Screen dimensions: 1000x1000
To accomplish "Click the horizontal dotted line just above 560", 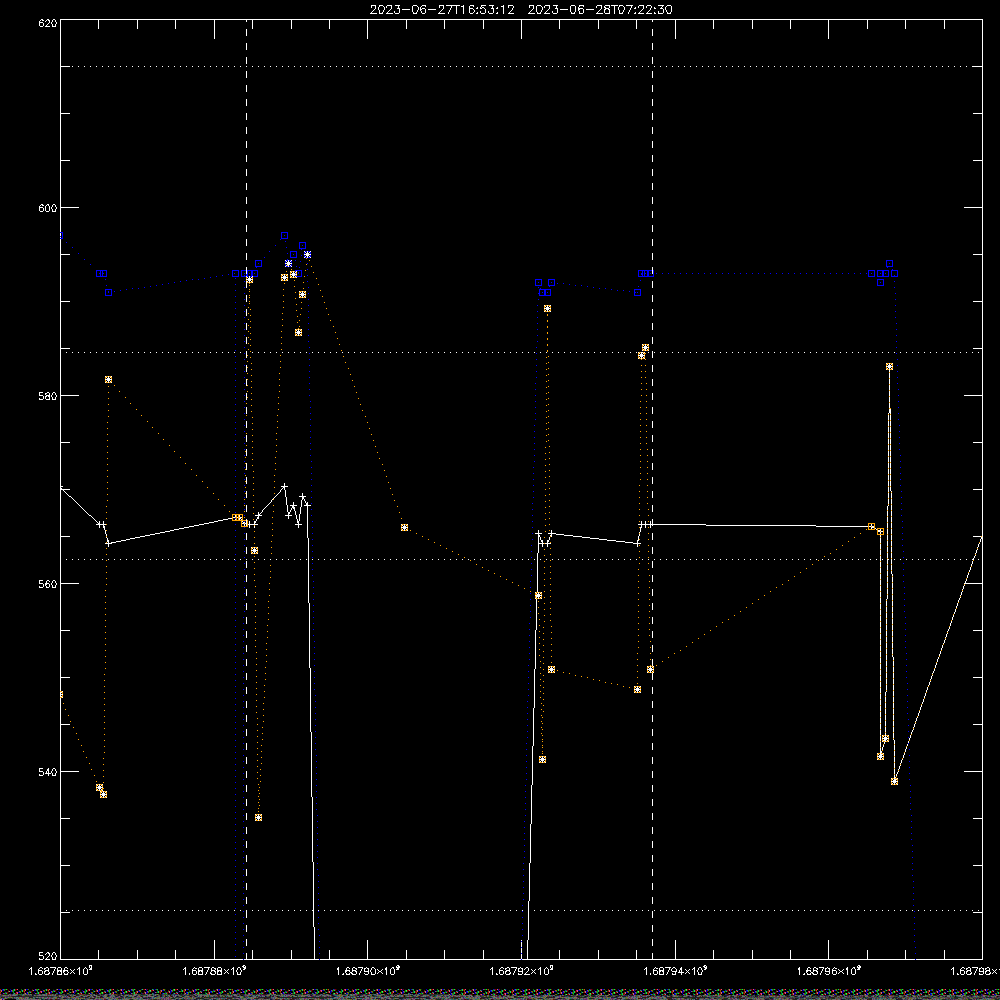I will click(x=520, y=559).
